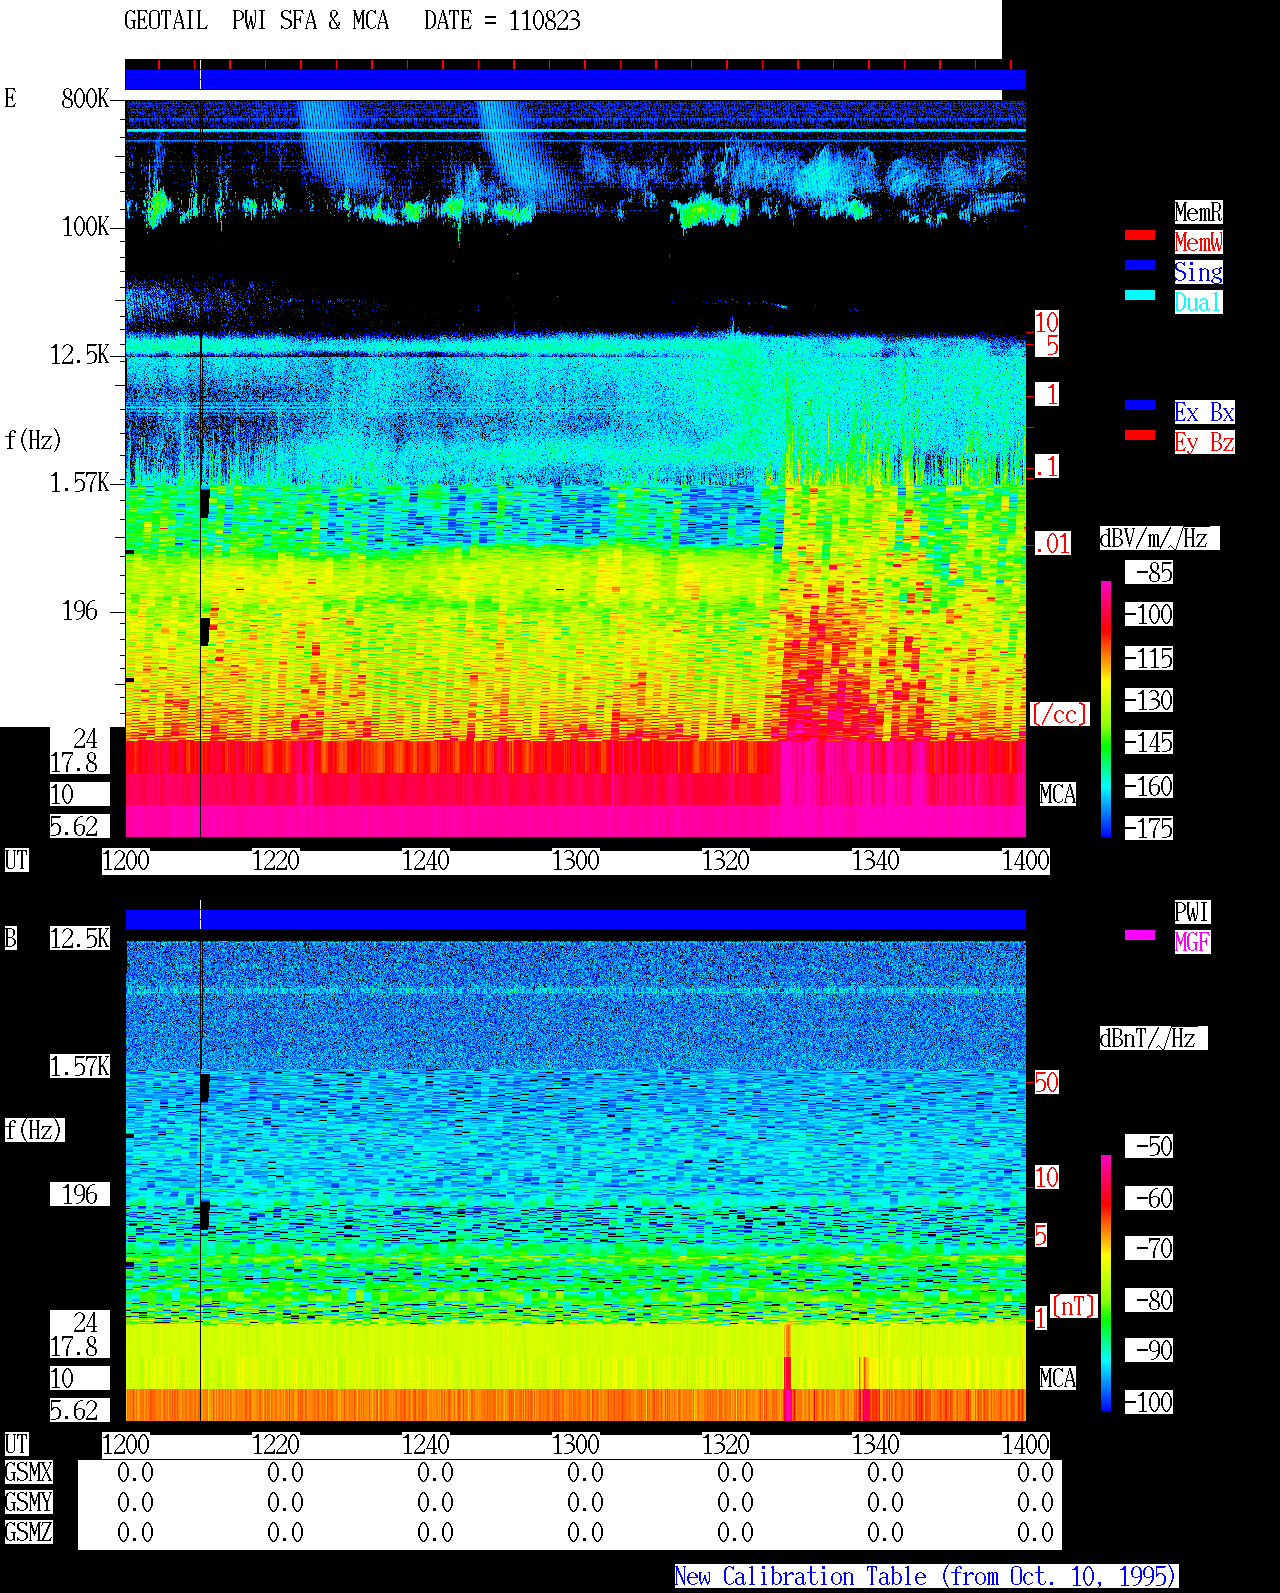Screen dimensions: 1280x1593
Task: Click the 1.57K label on E panel
Action: coord(80,483)
